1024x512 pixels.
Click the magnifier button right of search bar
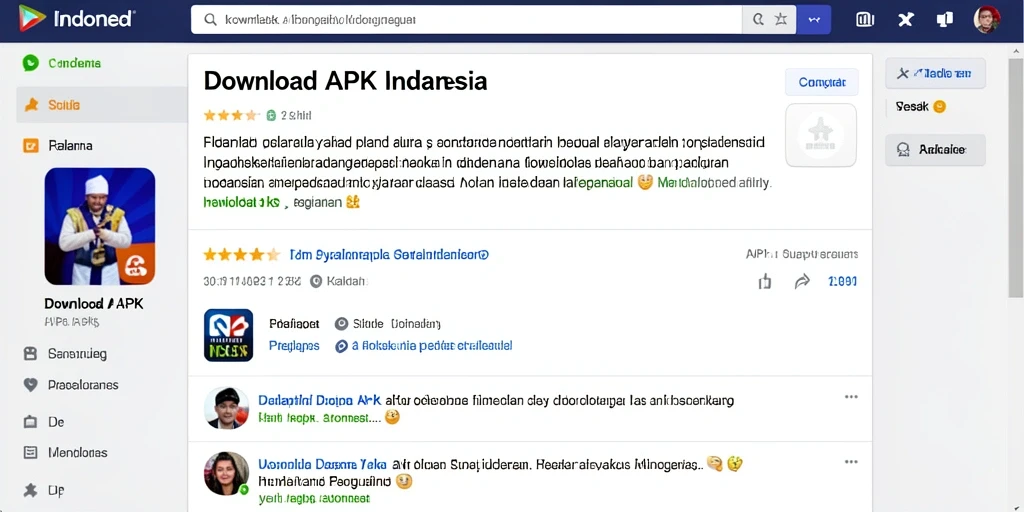pyautogui.click(x=758, y=20)
